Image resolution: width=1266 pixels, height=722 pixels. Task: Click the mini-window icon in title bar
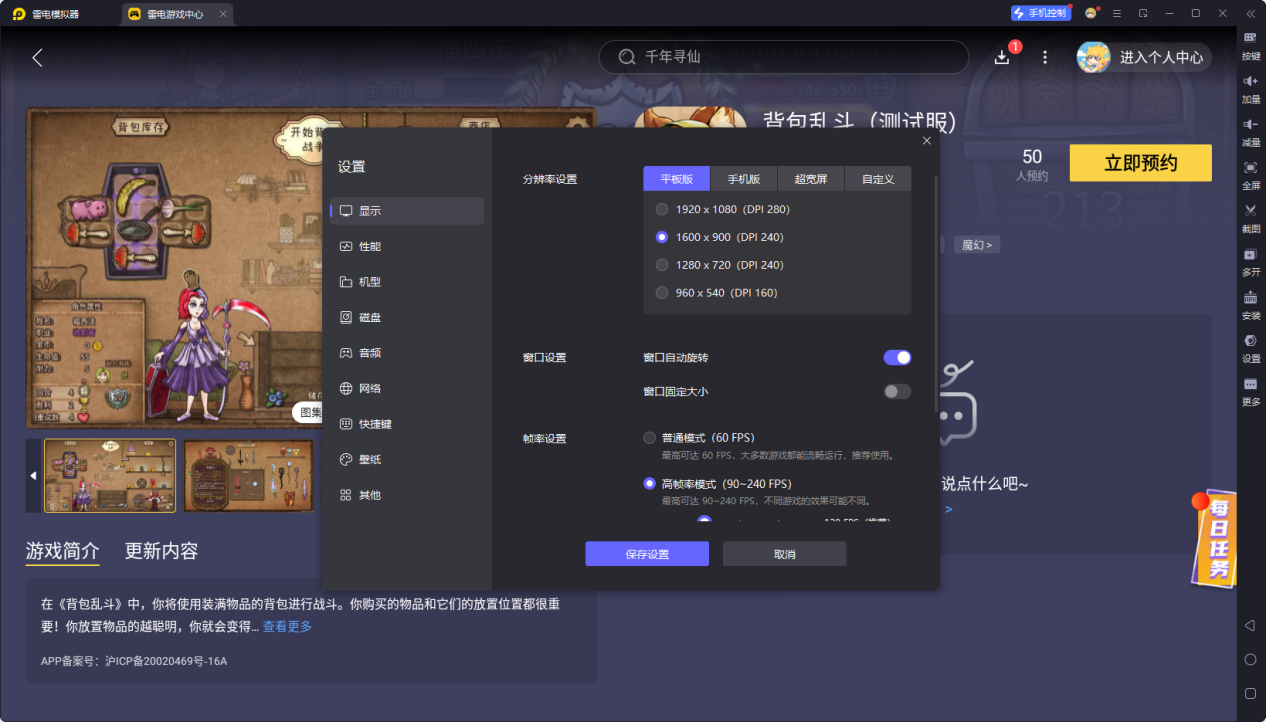point(1143,13)
